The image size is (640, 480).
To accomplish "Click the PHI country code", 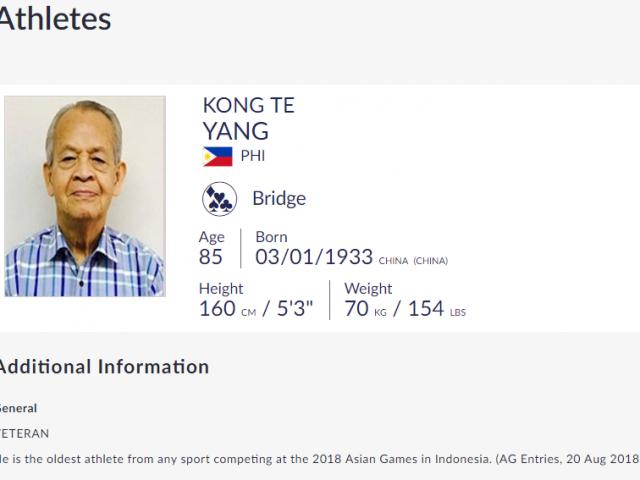I will coord(252,156).
